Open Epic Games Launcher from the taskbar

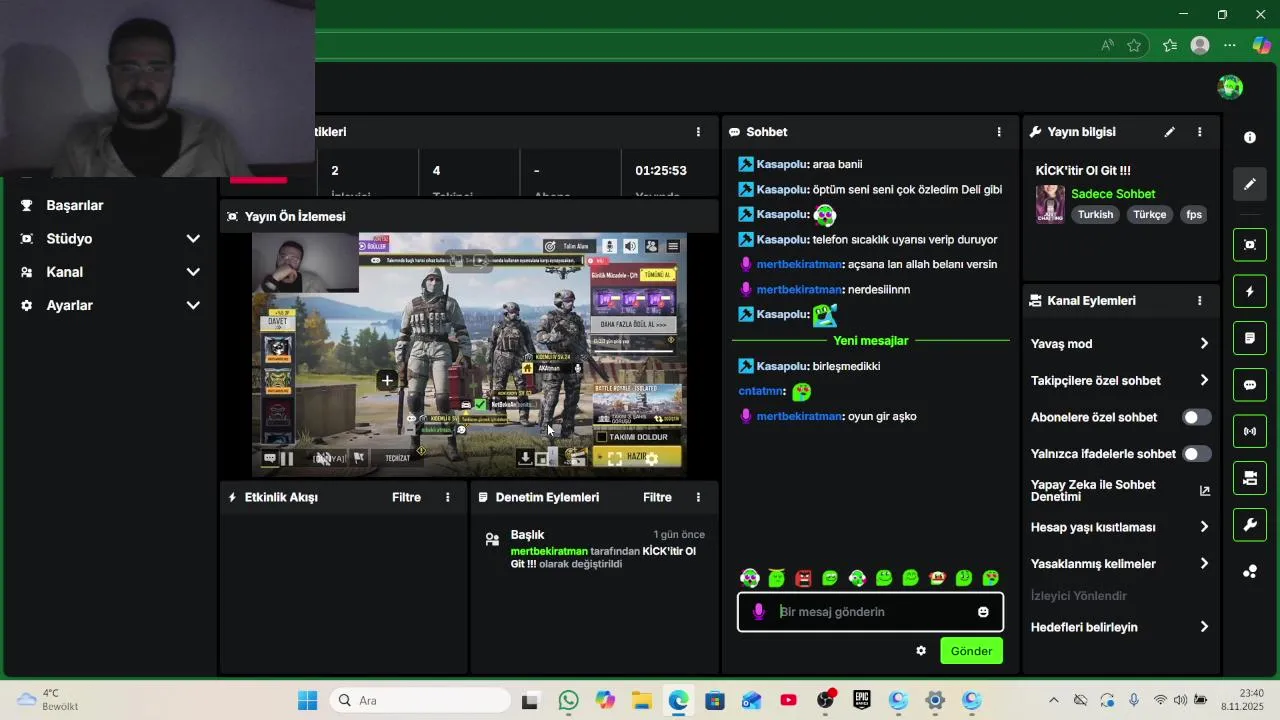[862, 700]
